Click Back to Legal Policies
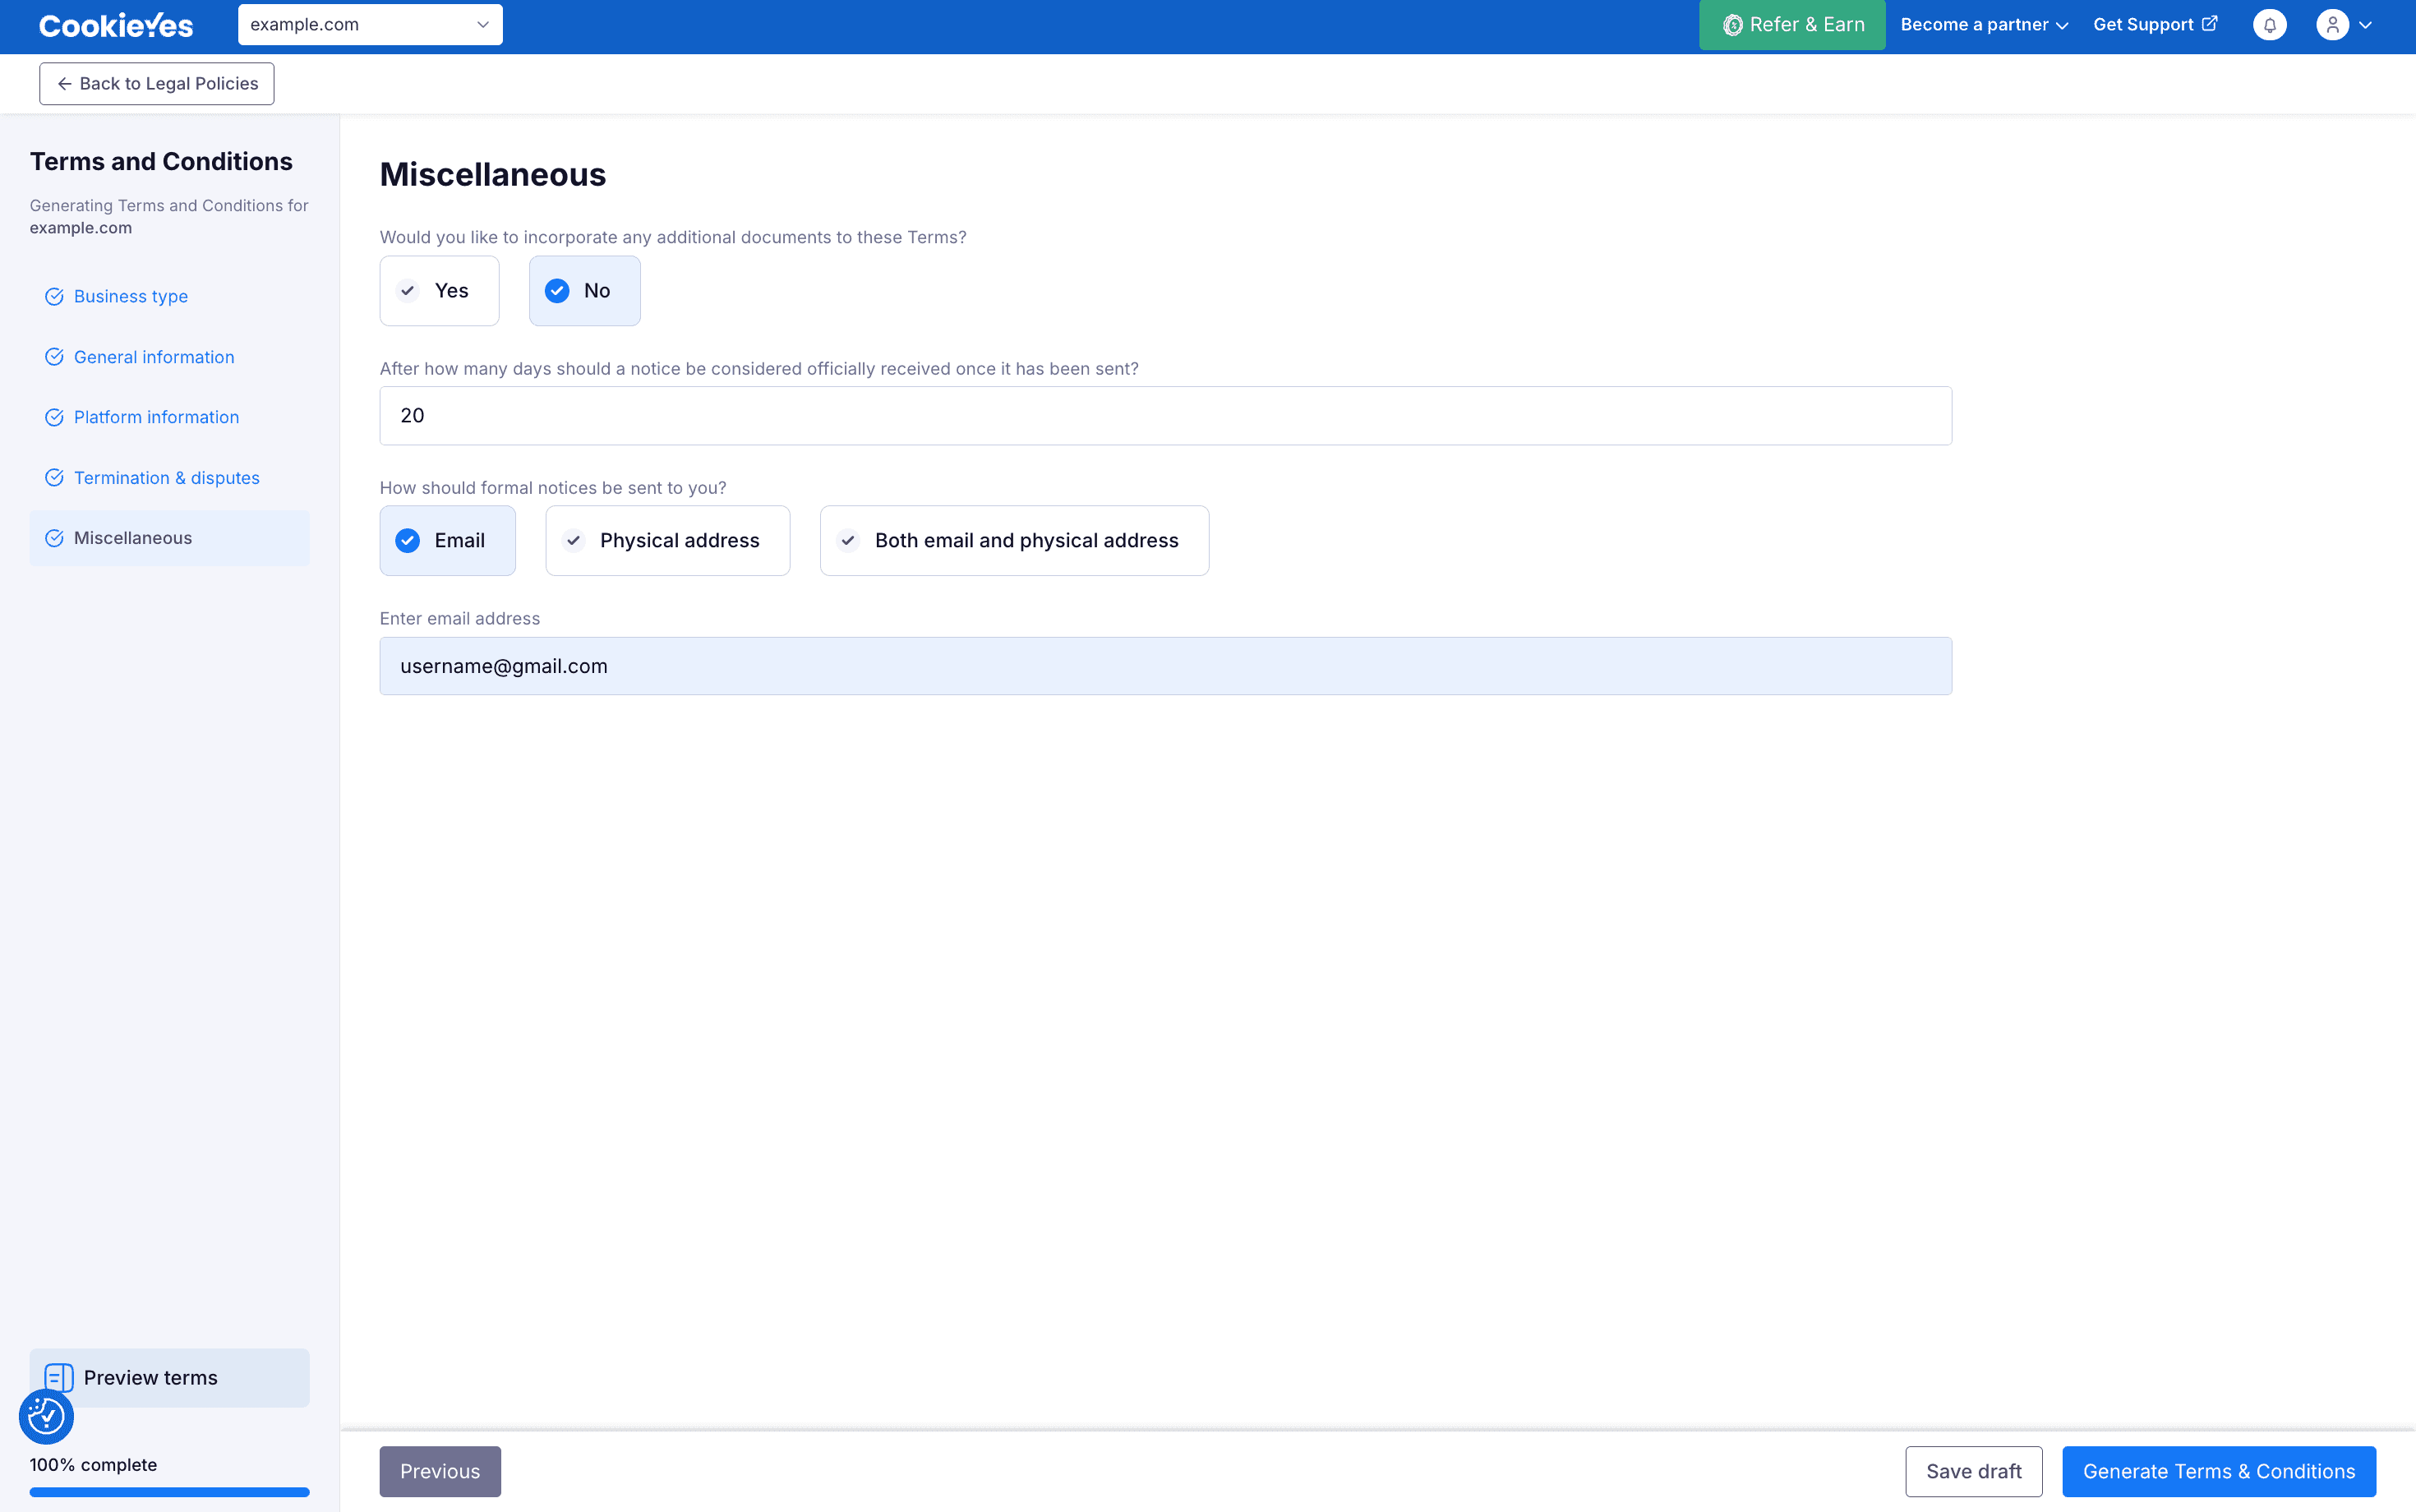The height and width of the screenshot is (1512, 2416). pyautogui.click(x=157, y=84)
